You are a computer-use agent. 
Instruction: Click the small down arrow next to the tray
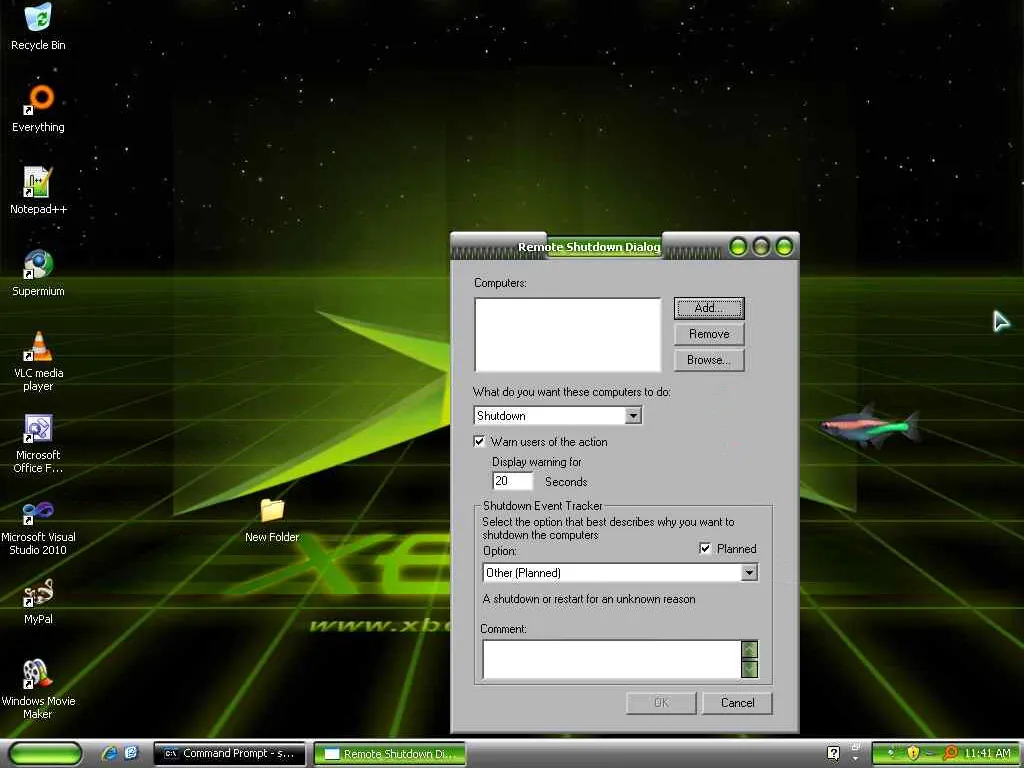(856, 760)
